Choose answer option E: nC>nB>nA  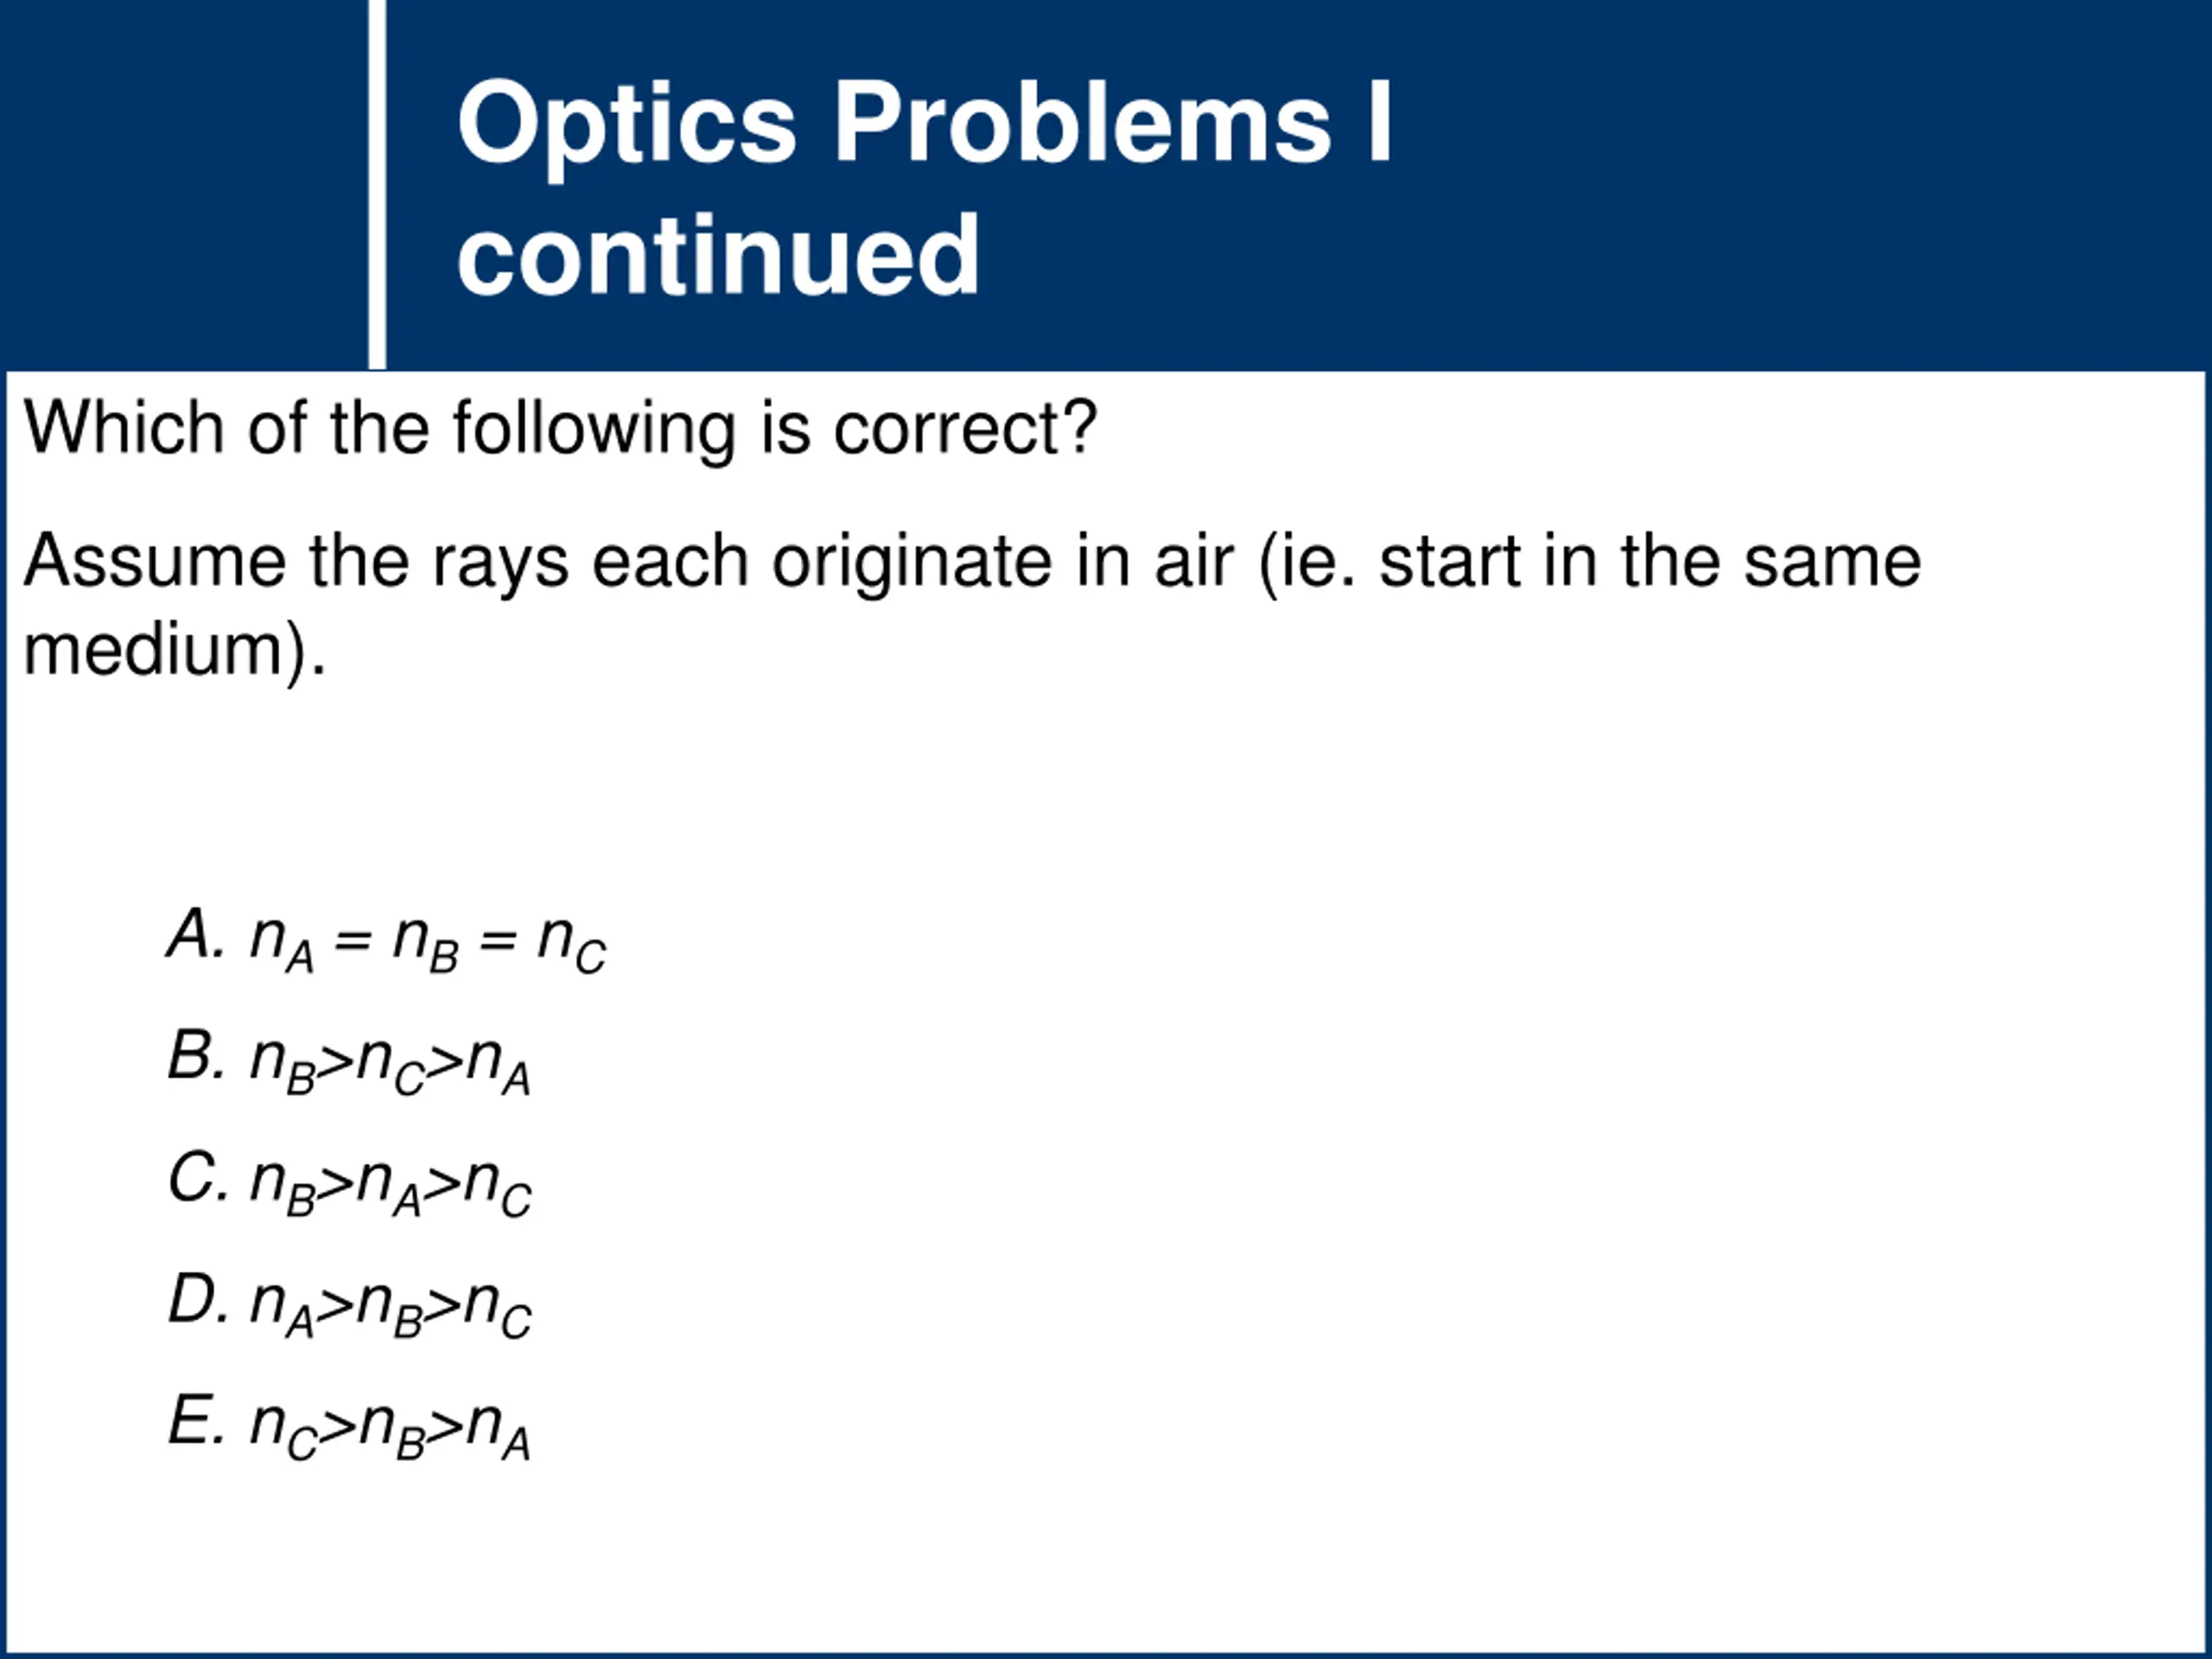point(349,1428)
